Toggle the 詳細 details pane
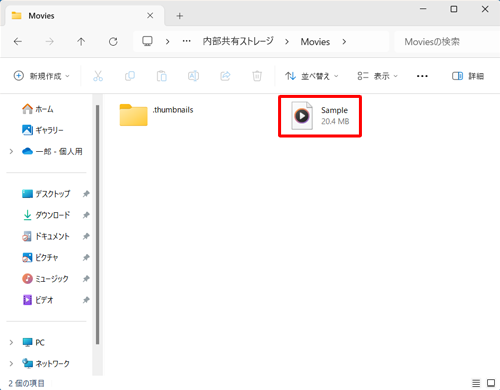Screen dimensions: 500x390 tap(468, 76)
